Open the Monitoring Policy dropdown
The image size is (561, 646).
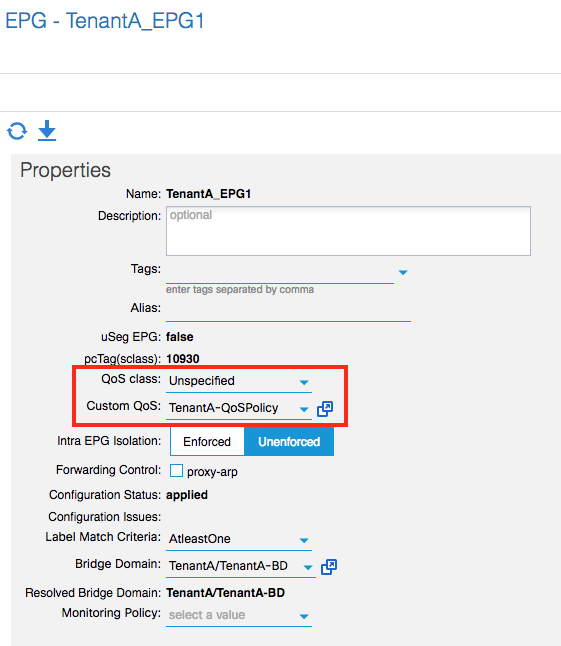[239, 615]
